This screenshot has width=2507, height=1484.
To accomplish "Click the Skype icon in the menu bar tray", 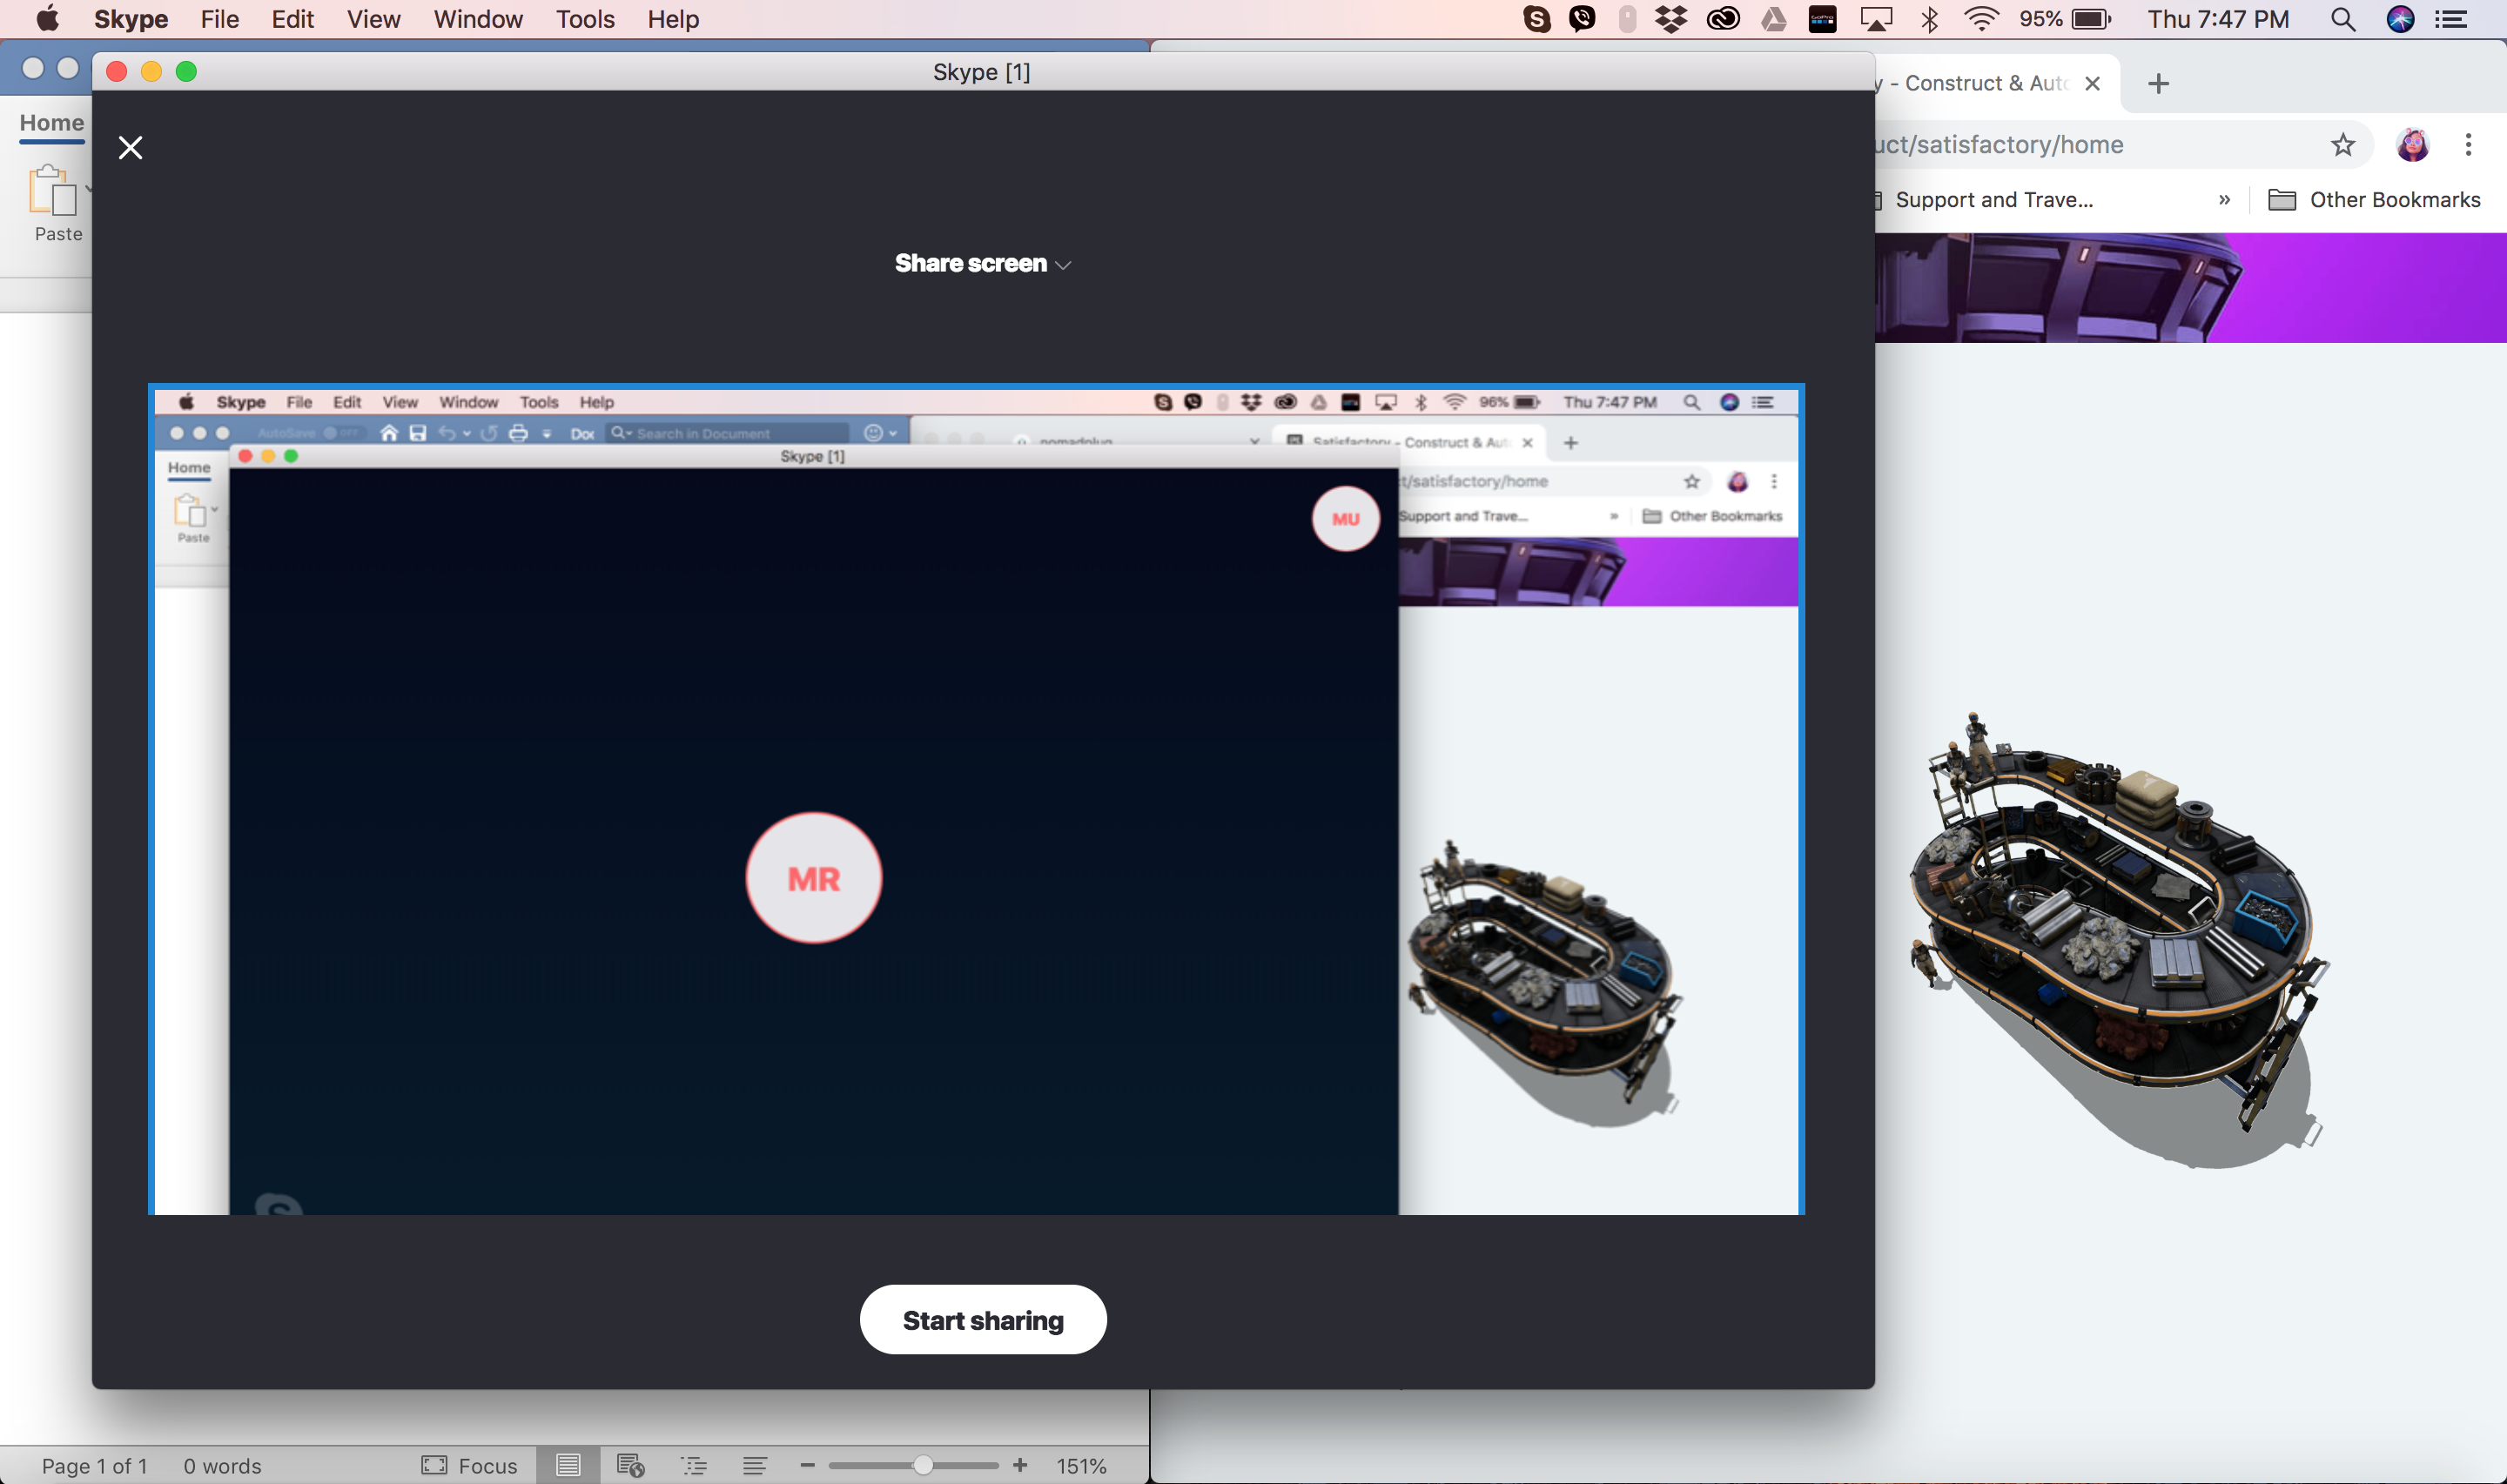I will (x=1536, y=19).
